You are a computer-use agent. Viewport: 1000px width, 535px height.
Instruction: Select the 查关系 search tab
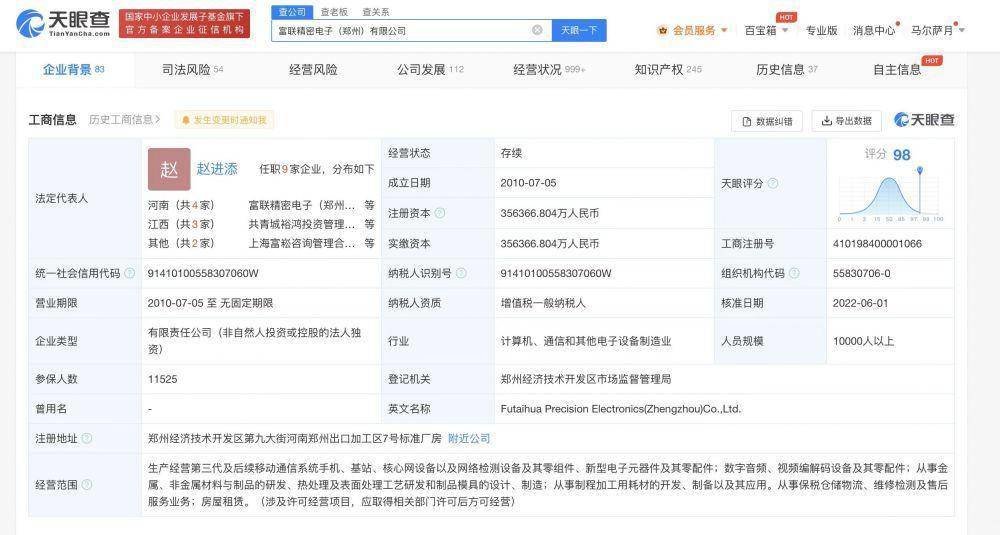coord(376,11)
